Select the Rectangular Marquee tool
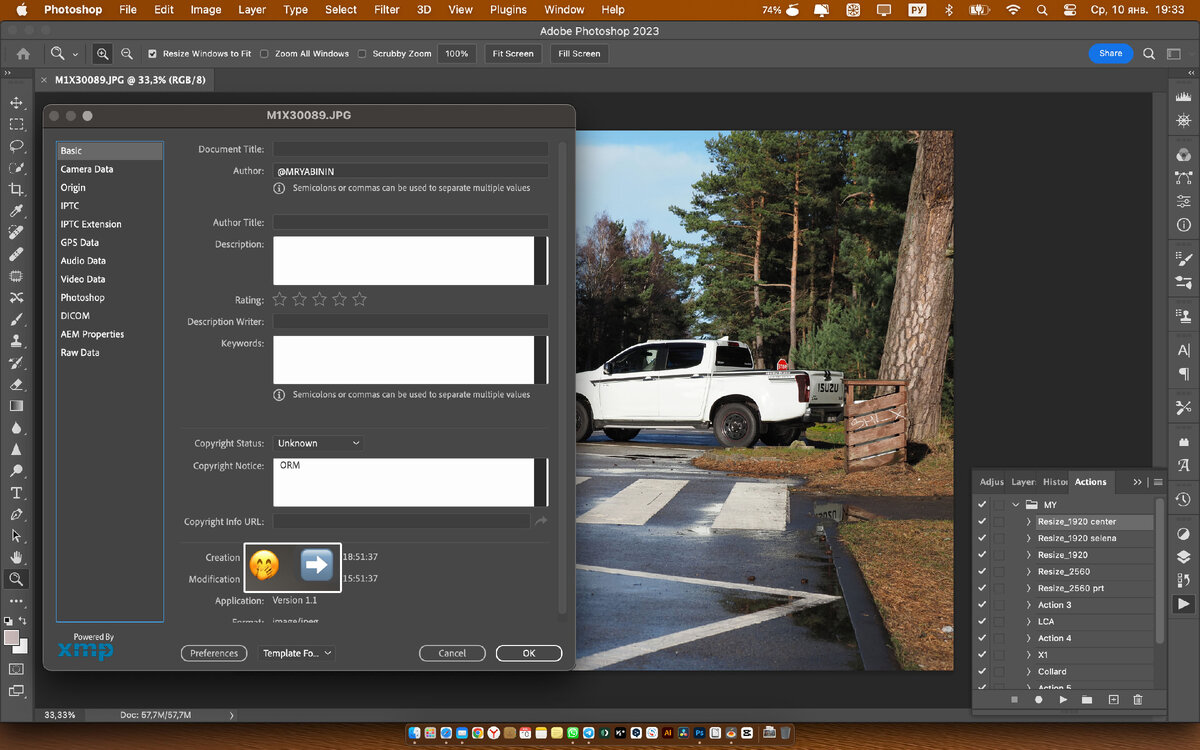The image size is (1200, 750). pyautogui.click(x=16, y=124)
